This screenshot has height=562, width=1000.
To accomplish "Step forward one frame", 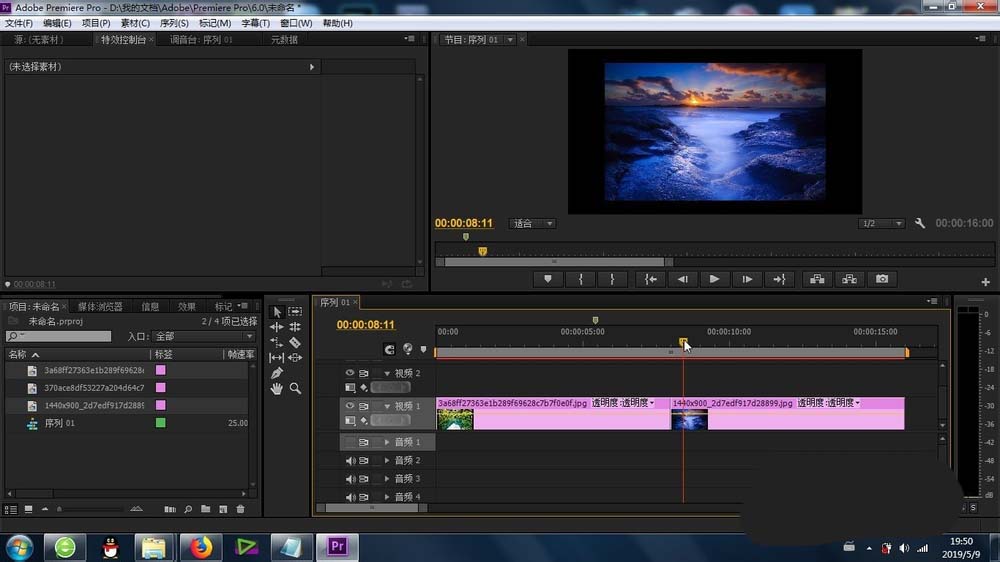I will pyautogui.click(x=747, y=279).
